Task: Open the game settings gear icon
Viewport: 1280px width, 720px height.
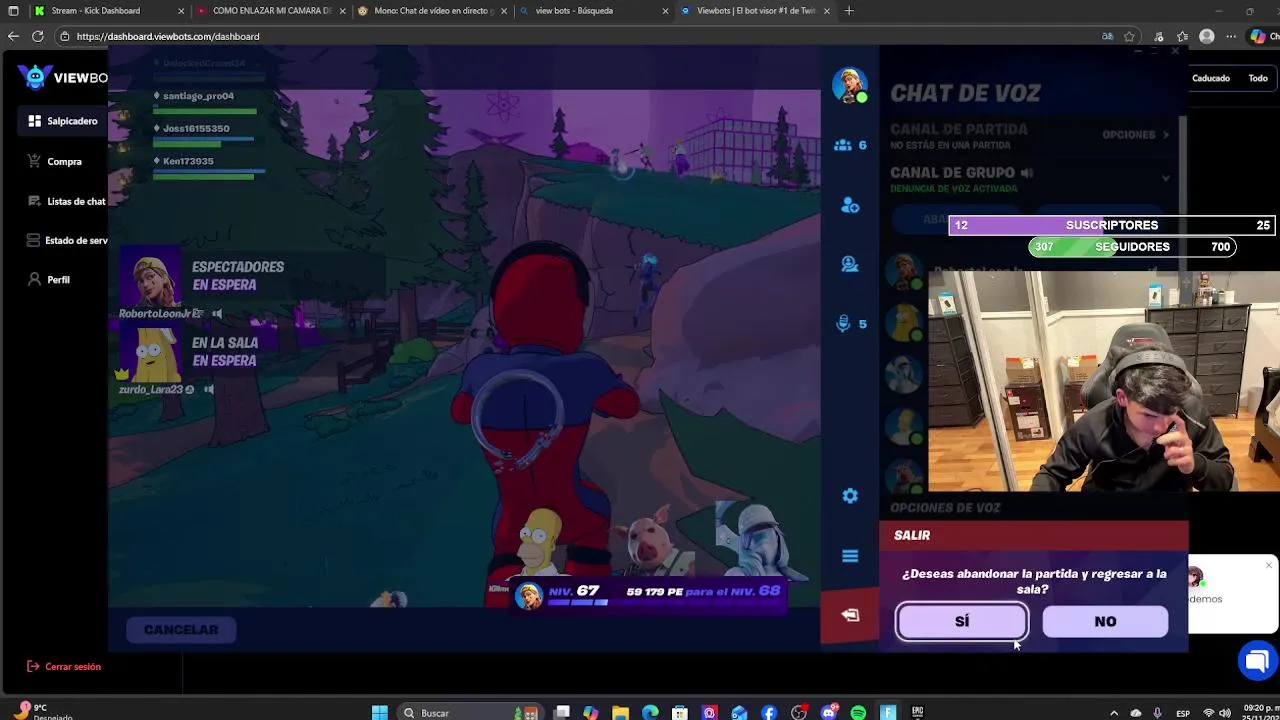Action: coord(850,496)
